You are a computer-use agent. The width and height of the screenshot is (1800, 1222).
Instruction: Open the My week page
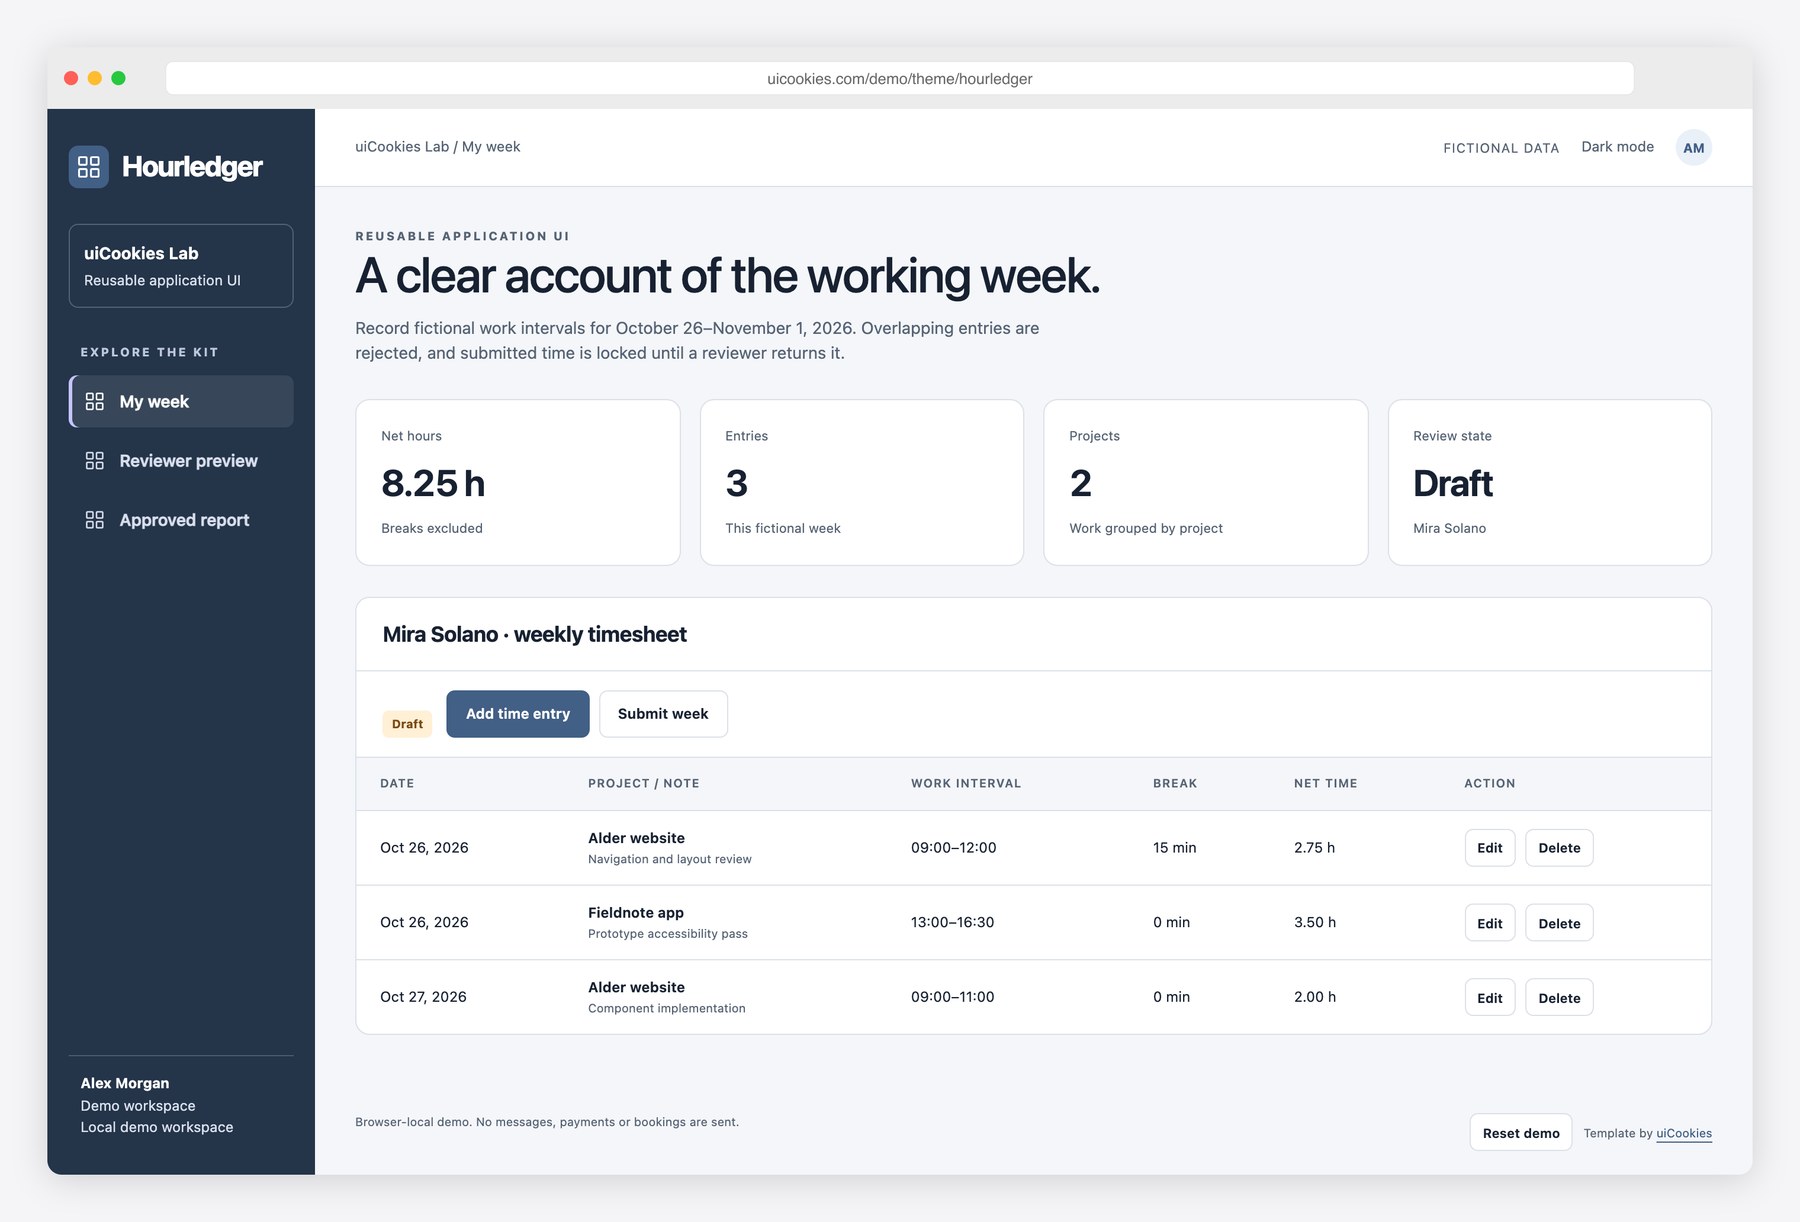point(181,401)
